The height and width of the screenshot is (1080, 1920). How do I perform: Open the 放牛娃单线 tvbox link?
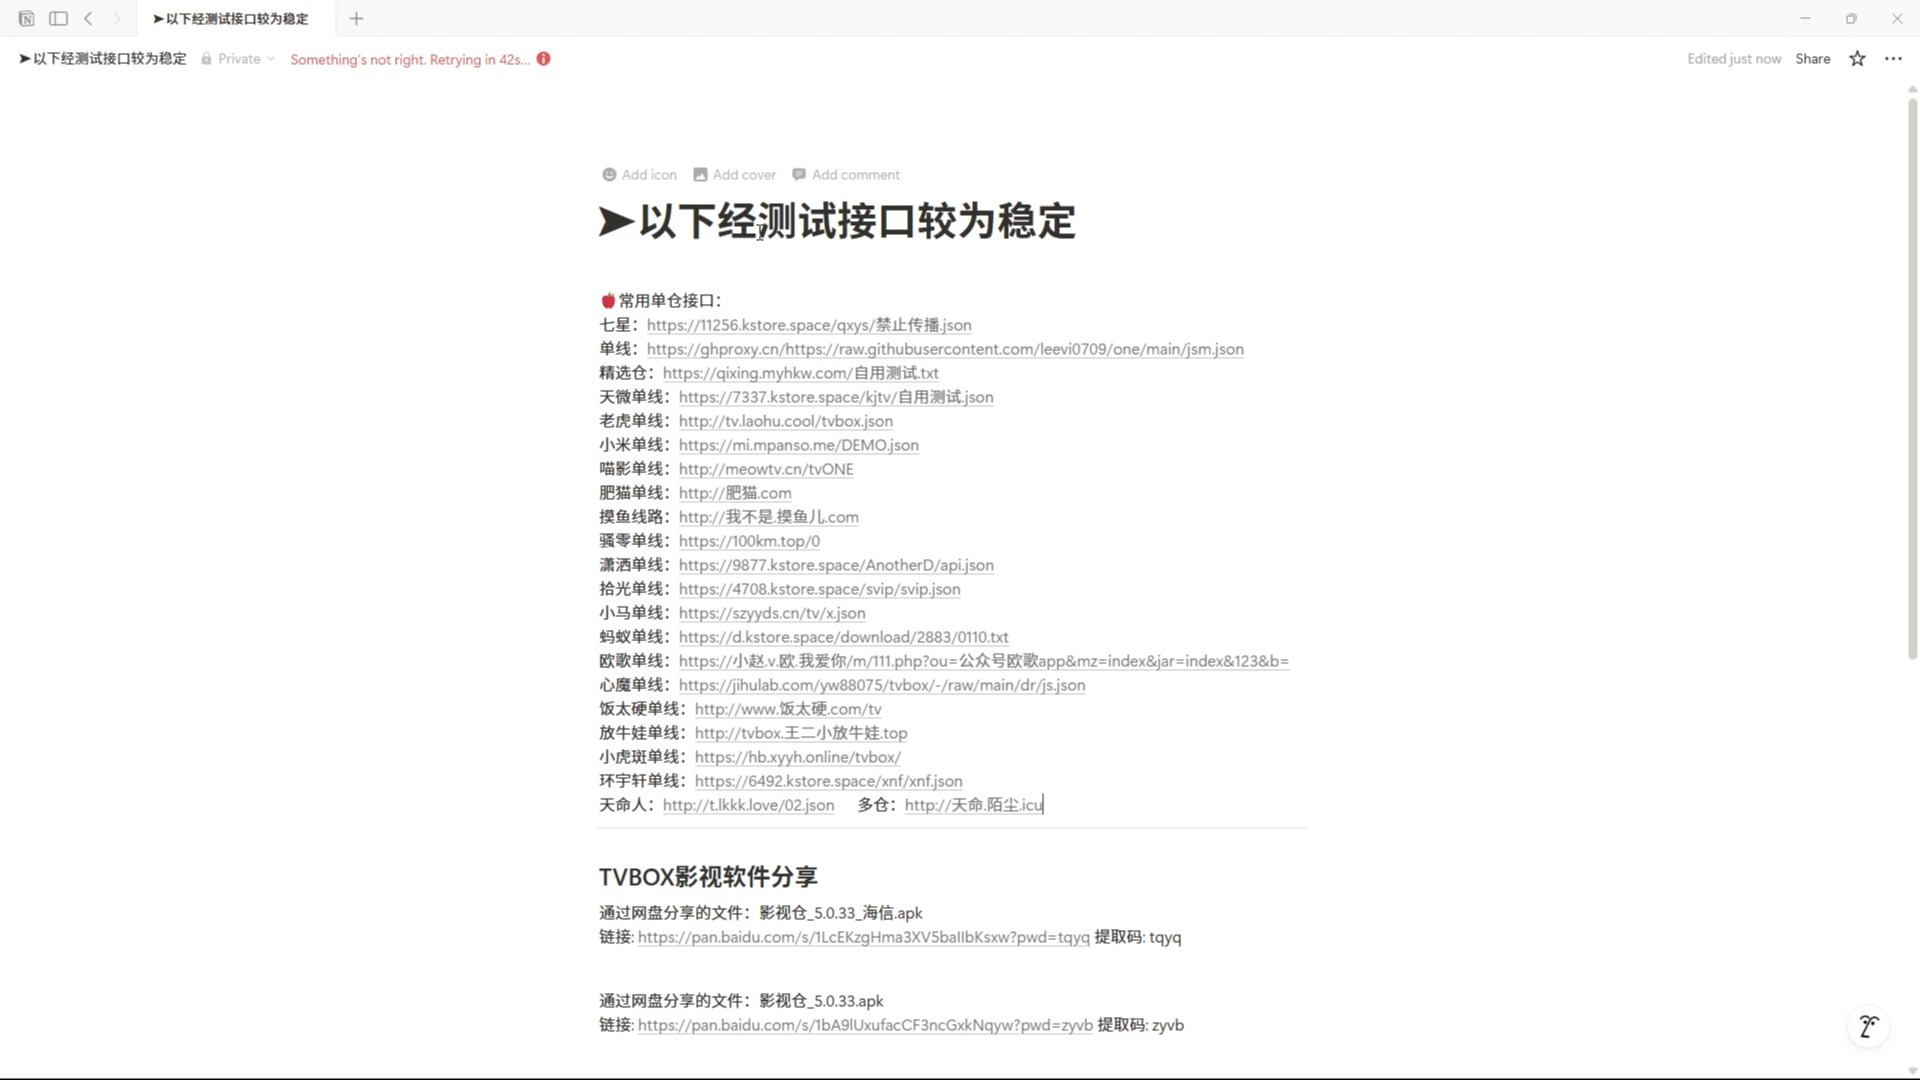click(x=801, y=733)
